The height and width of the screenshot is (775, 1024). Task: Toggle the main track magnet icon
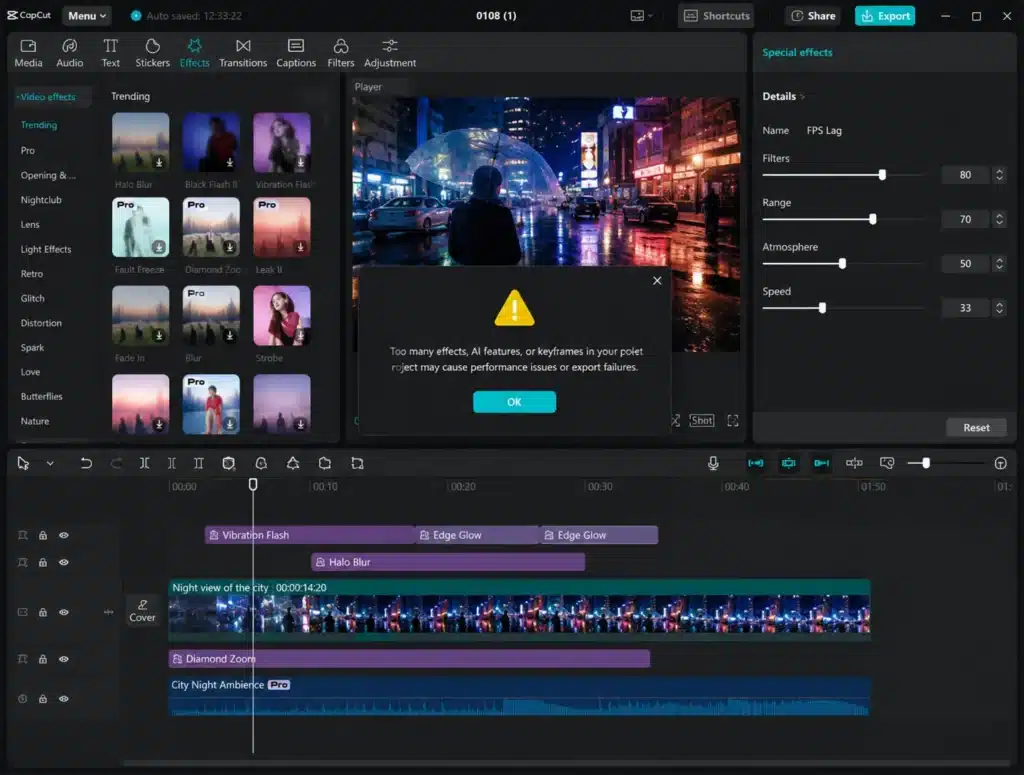coord(756,464)
